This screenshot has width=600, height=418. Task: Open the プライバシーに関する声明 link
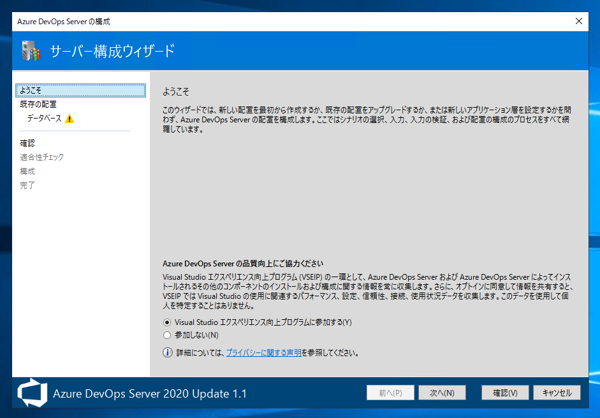pyautogui.click(x=264, y=353)
